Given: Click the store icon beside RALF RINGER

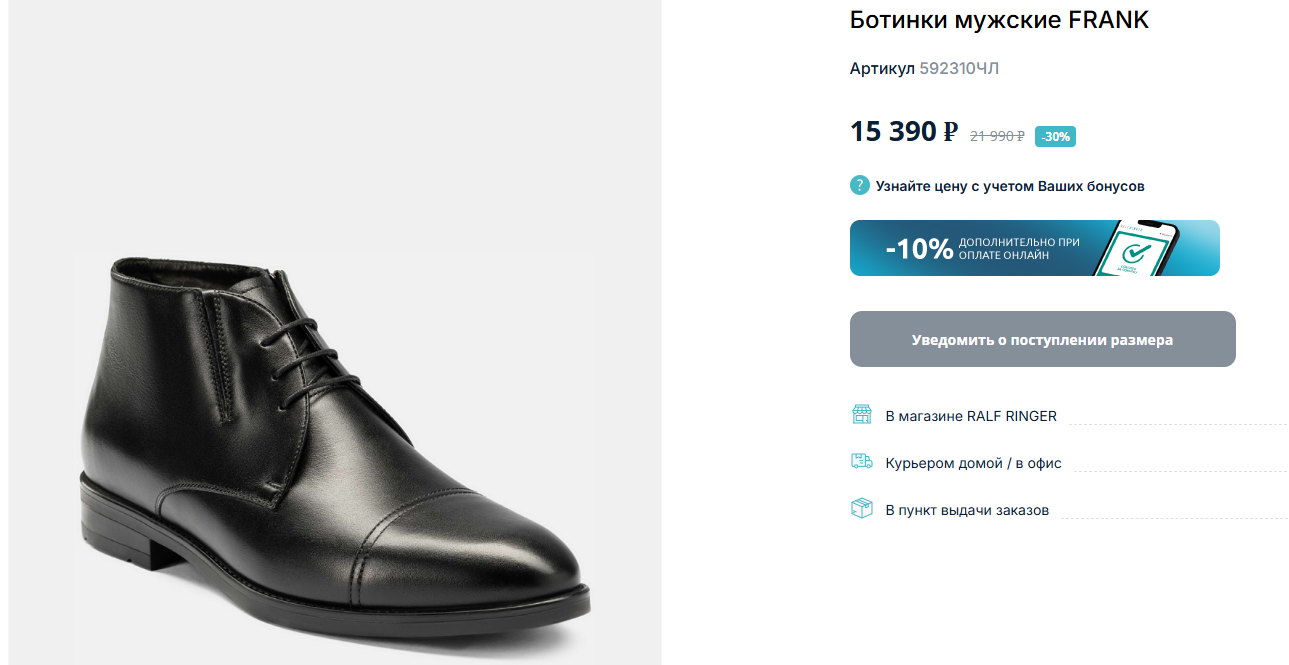Looking at the screenshot, I should pos(861,415).
